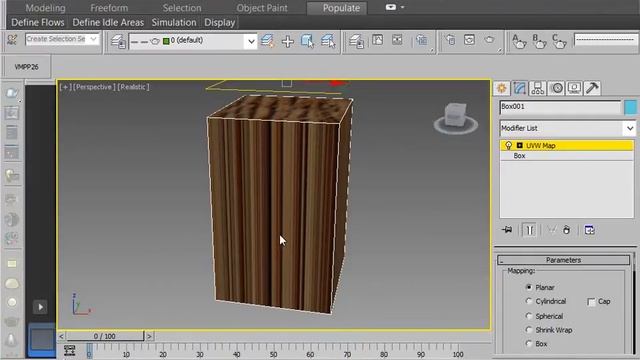640x360 pixels.
Task: Open the Create command panel tab
Action: (502, 88)
